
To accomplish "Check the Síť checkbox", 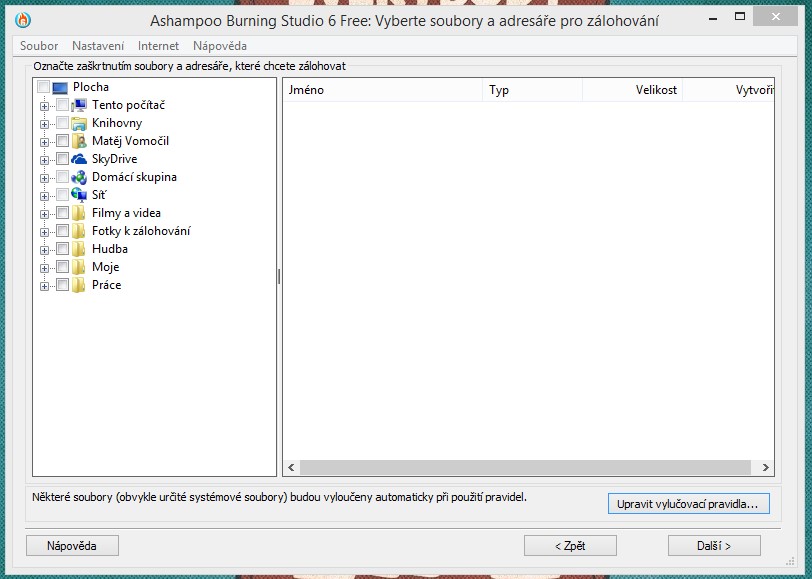I will [62, 194].
